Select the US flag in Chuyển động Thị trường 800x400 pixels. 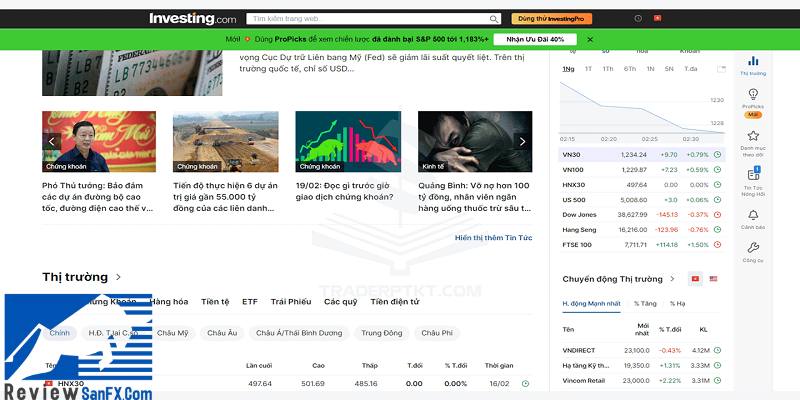(713, 279)
